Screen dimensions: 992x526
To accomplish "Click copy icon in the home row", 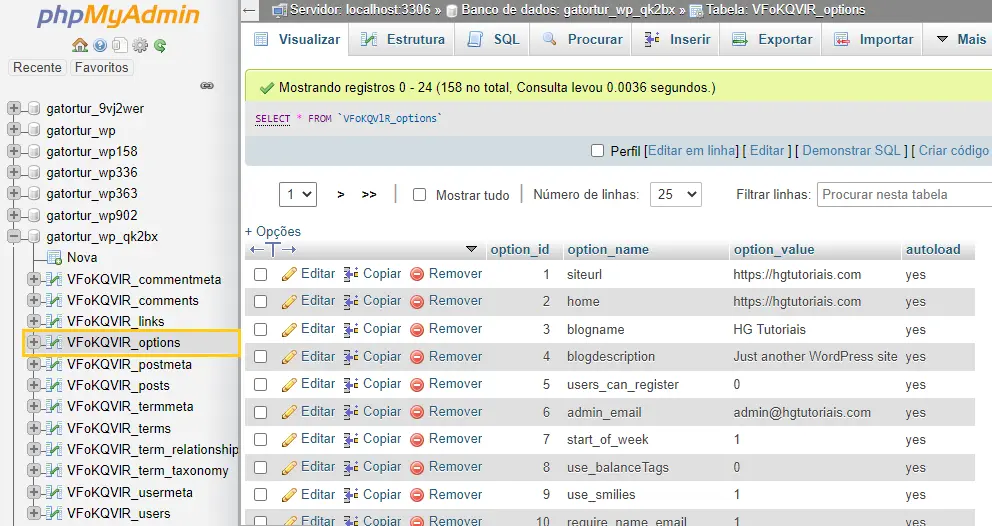I will [x=351, y=301].
